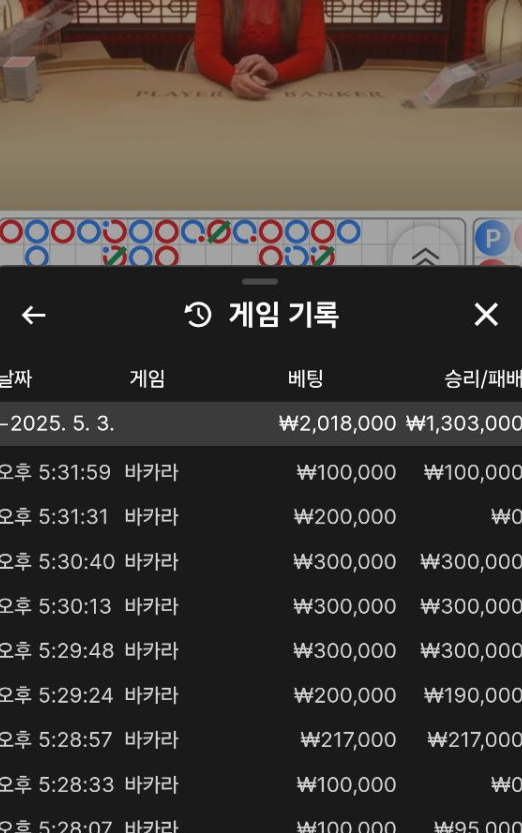Viewport: 522px width, 833px height.
Task: Tap the sheet handle bar above the title
Action: coord(260,281)
